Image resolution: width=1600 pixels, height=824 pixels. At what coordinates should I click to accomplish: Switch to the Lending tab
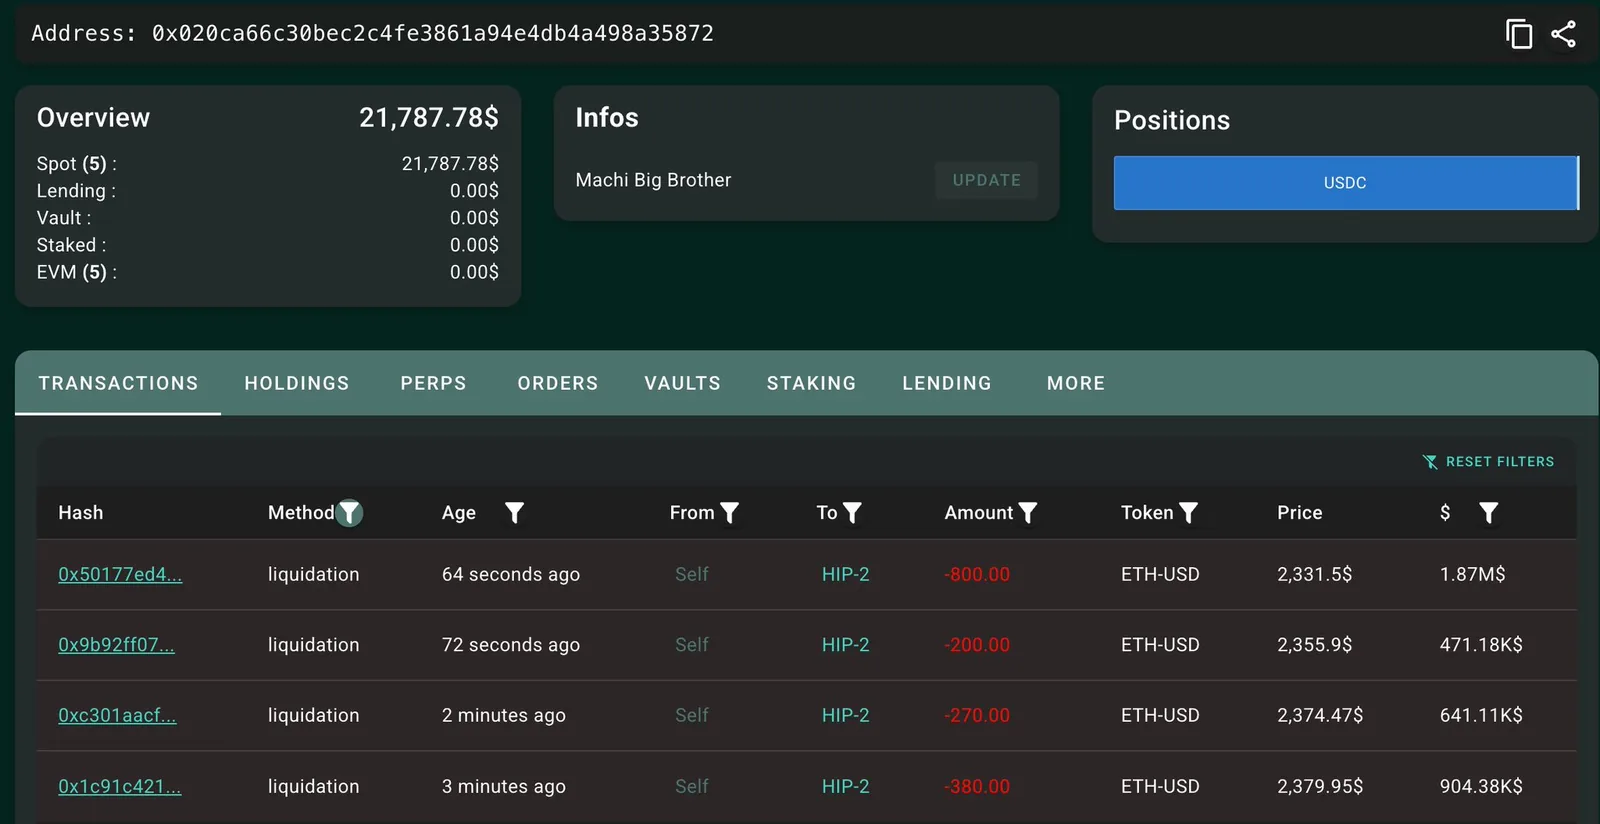point(947,383)
